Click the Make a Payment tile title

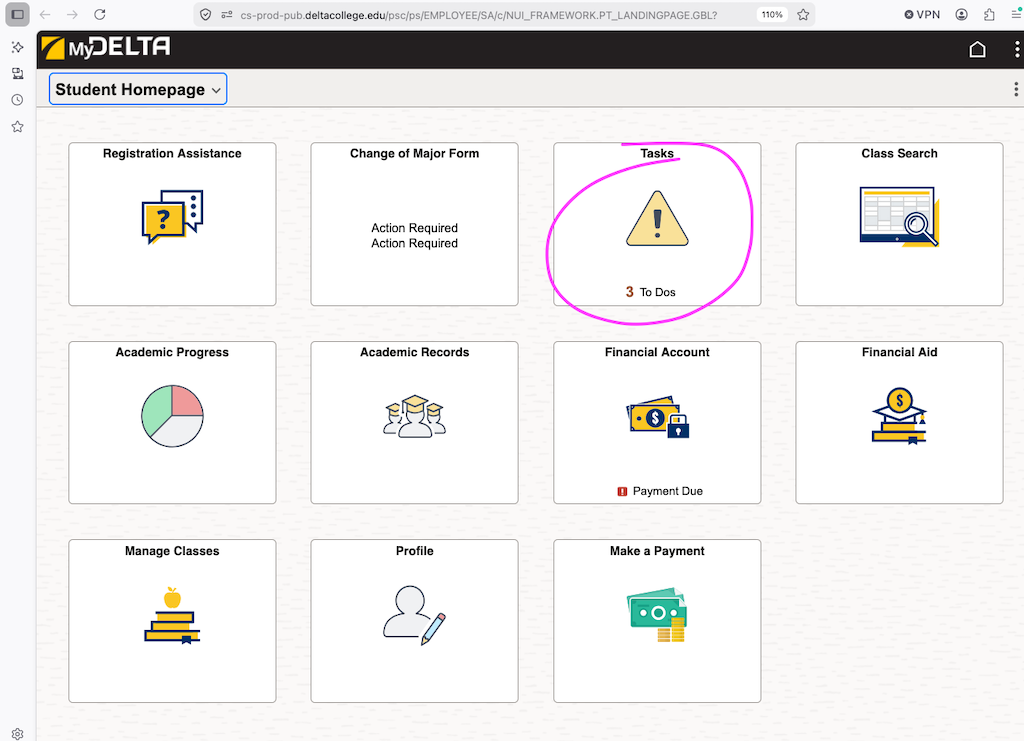(657, 551)
